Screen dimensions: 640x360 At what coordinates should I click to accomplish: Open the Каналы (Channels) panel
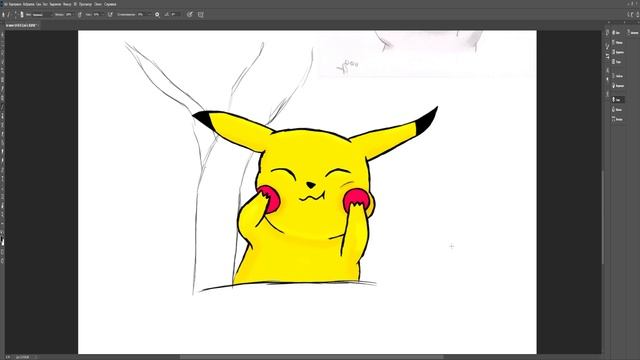(617, 109)
